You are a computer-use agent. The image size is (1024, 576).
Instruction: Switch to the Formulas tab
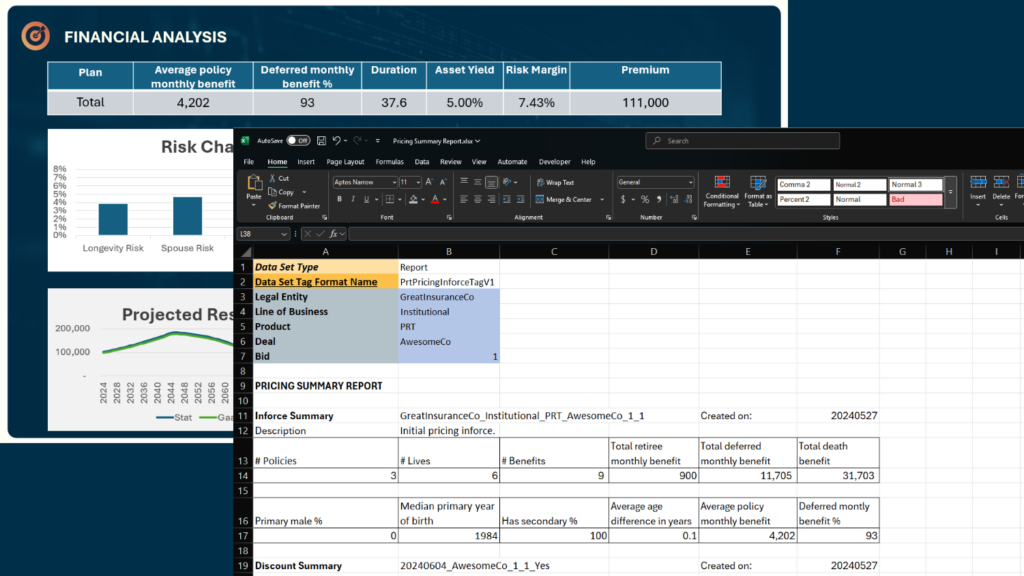[389, 161]
